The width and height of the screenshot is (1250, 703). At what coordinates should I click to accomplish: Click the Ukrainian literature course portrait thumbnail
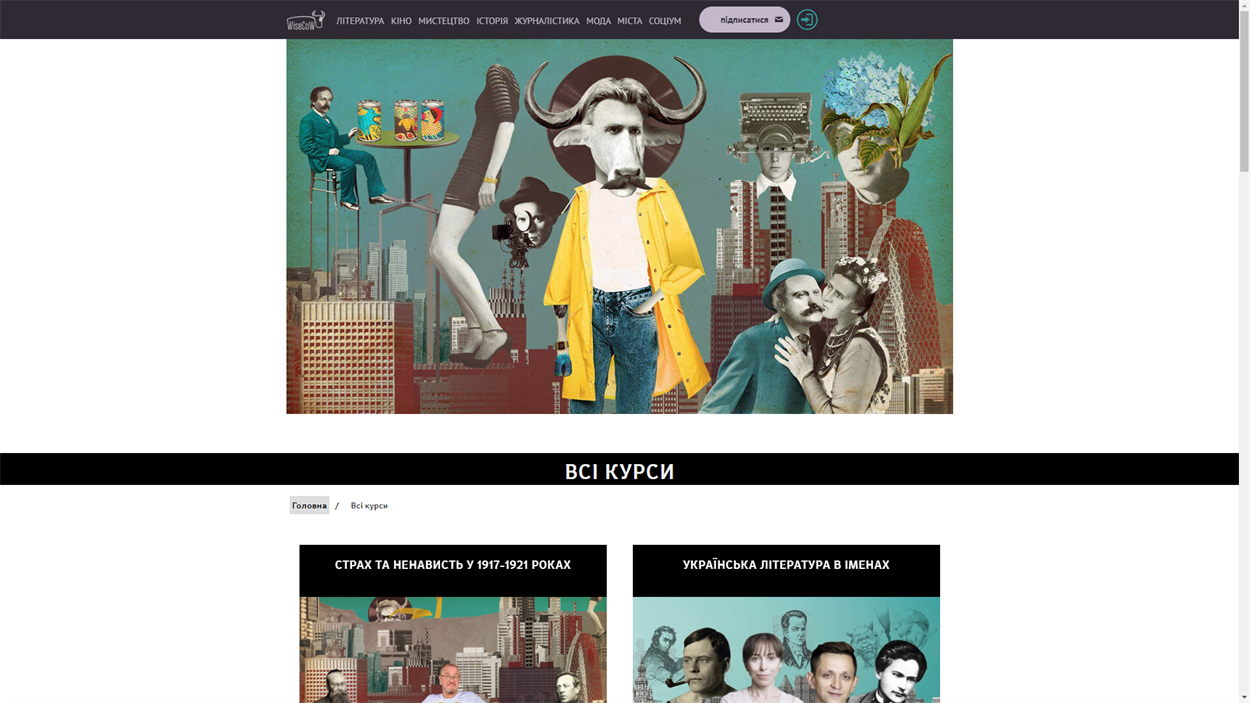786,650
